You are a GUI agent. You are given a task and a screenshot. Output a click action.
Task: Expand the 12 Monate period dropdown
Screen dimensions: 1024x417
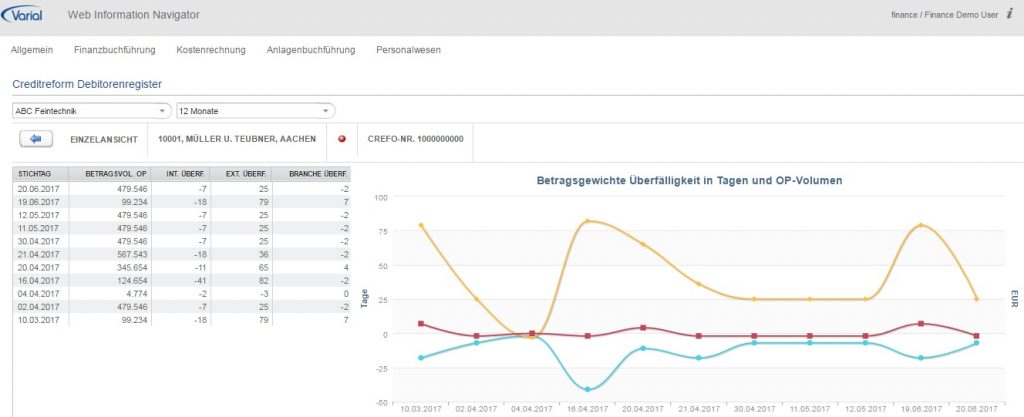coord(255,110)
